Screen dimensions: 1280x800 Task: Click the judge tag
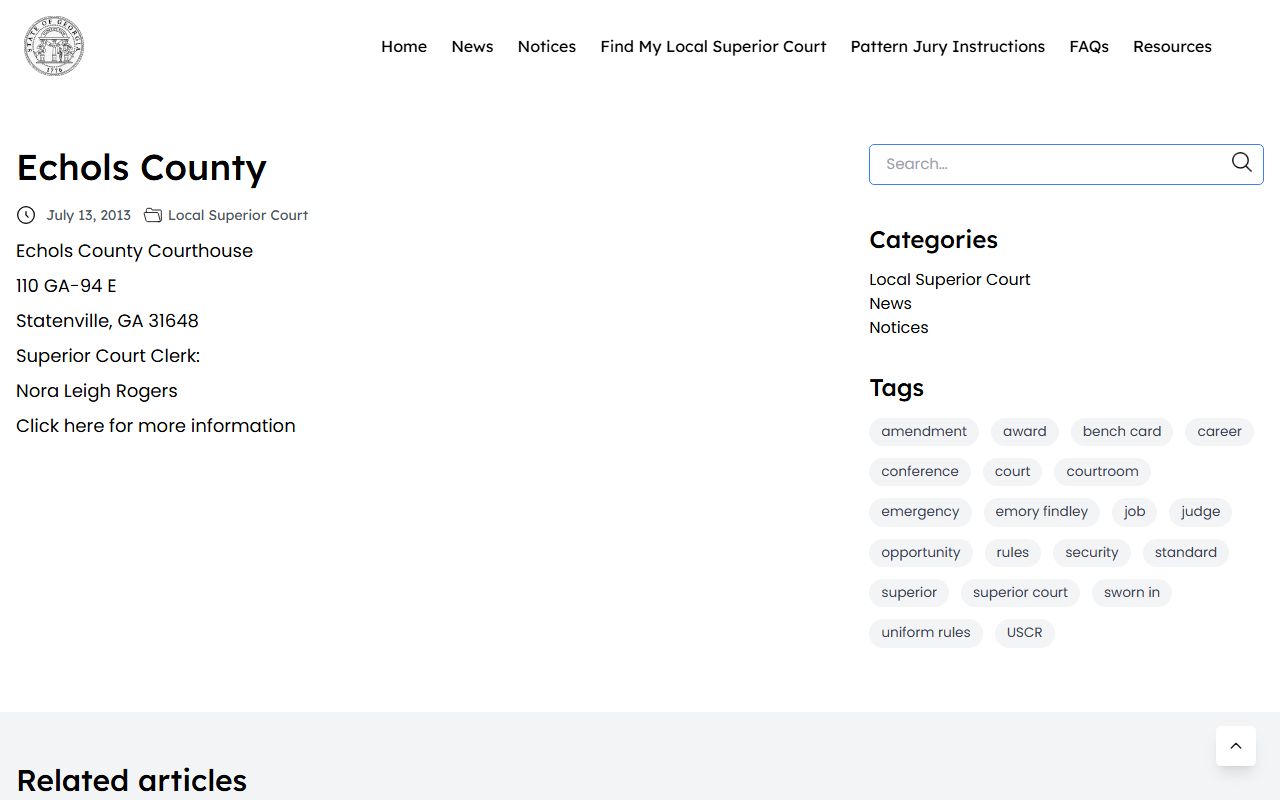point(1201,512)
